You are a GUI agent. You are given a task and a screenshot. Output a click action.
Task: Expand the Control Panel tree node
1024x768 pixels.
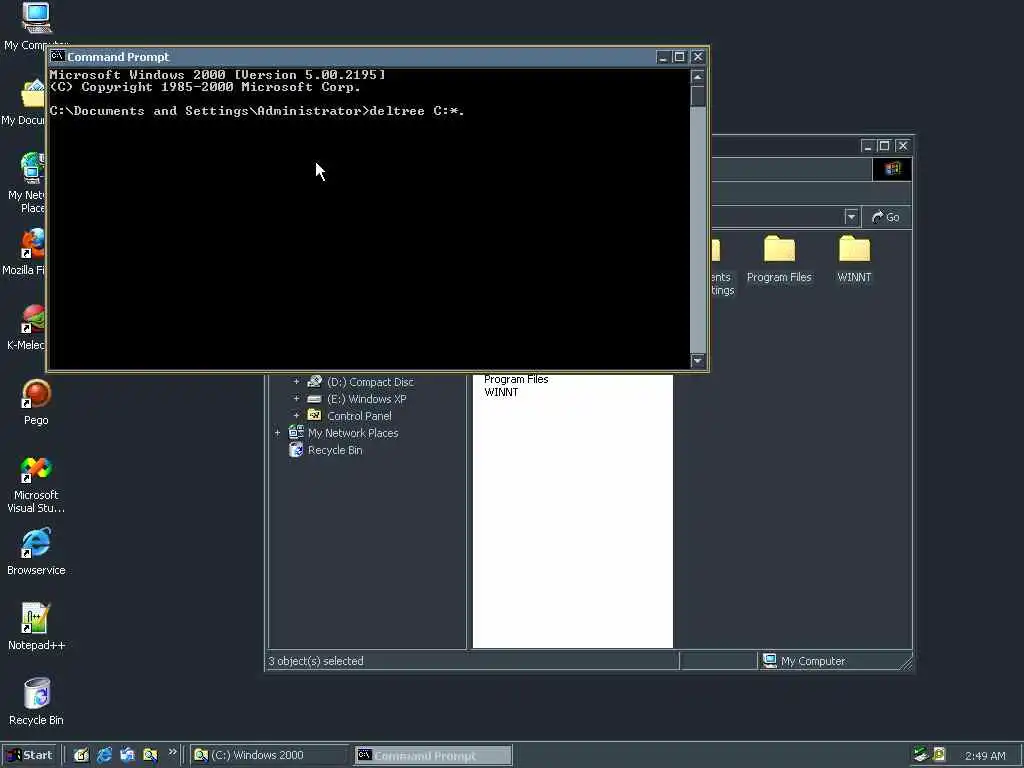point(296,415)
